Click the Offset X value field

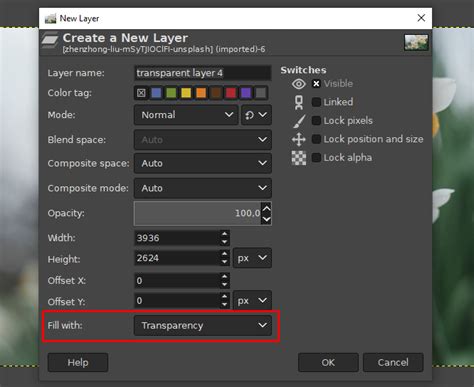pos(177,281)
